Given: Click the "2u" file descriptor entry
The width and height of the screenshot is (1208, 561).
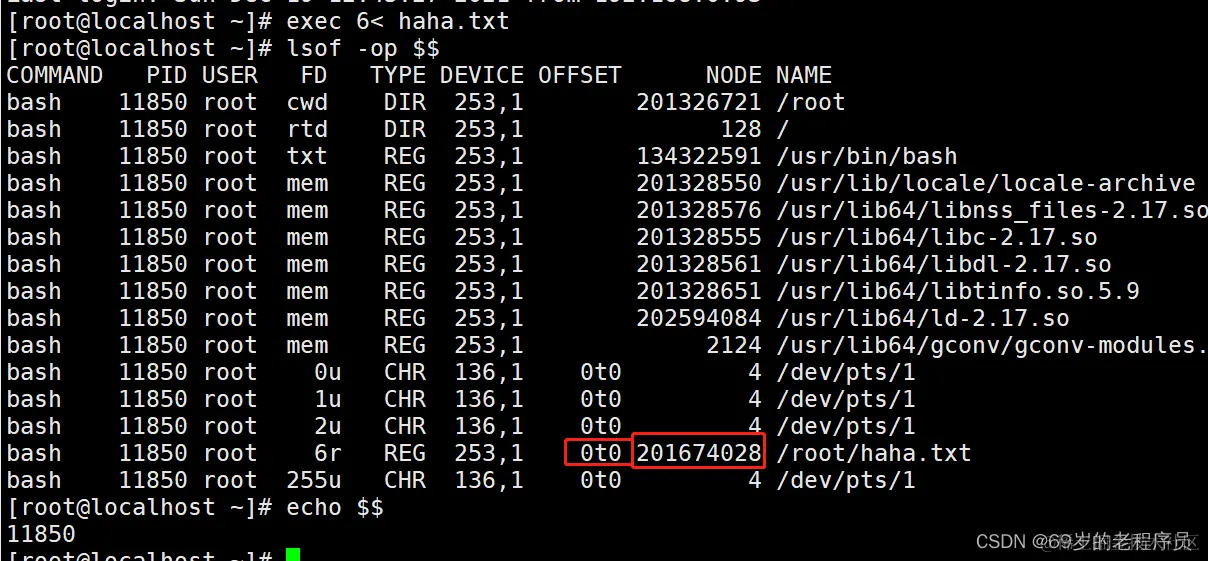Looking at the screenshot, I should (x=328, y=426).
